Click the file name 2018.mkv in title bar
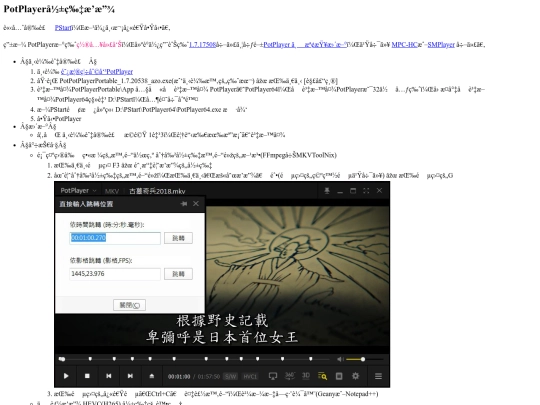 click(157, 191)
